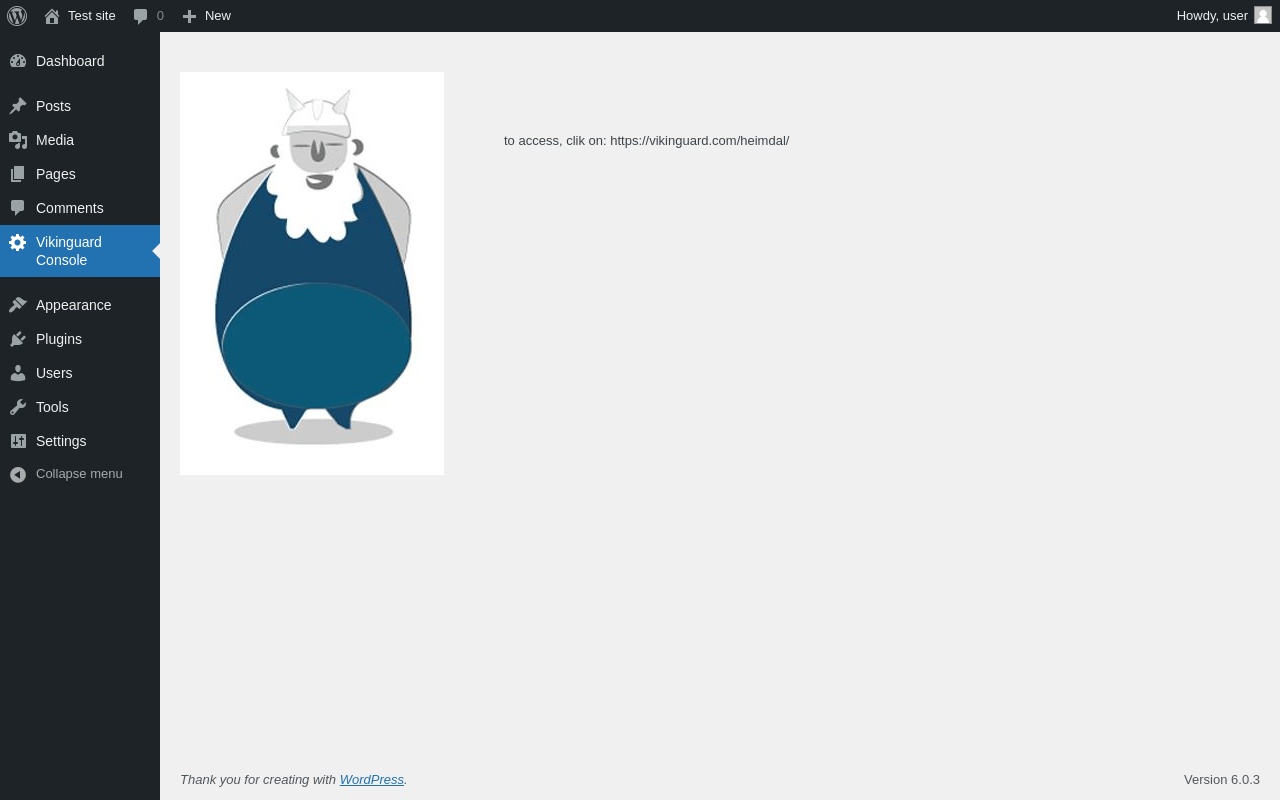Click the Tools wrench icon
The image size is (1280, 800).
[x=18, y=407]
